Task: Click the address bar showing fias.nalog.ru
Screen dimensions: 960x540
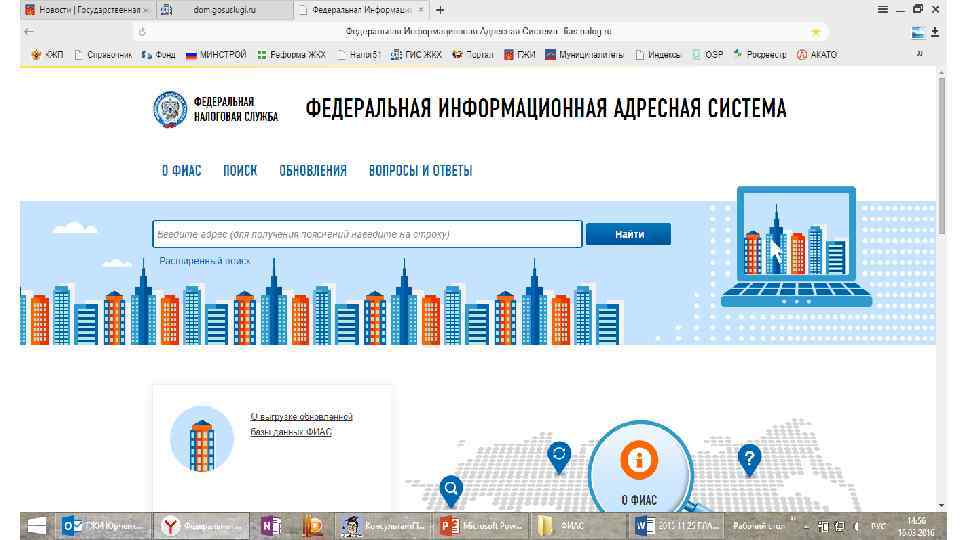Action: pyautogui.click(x=478, y=31)
